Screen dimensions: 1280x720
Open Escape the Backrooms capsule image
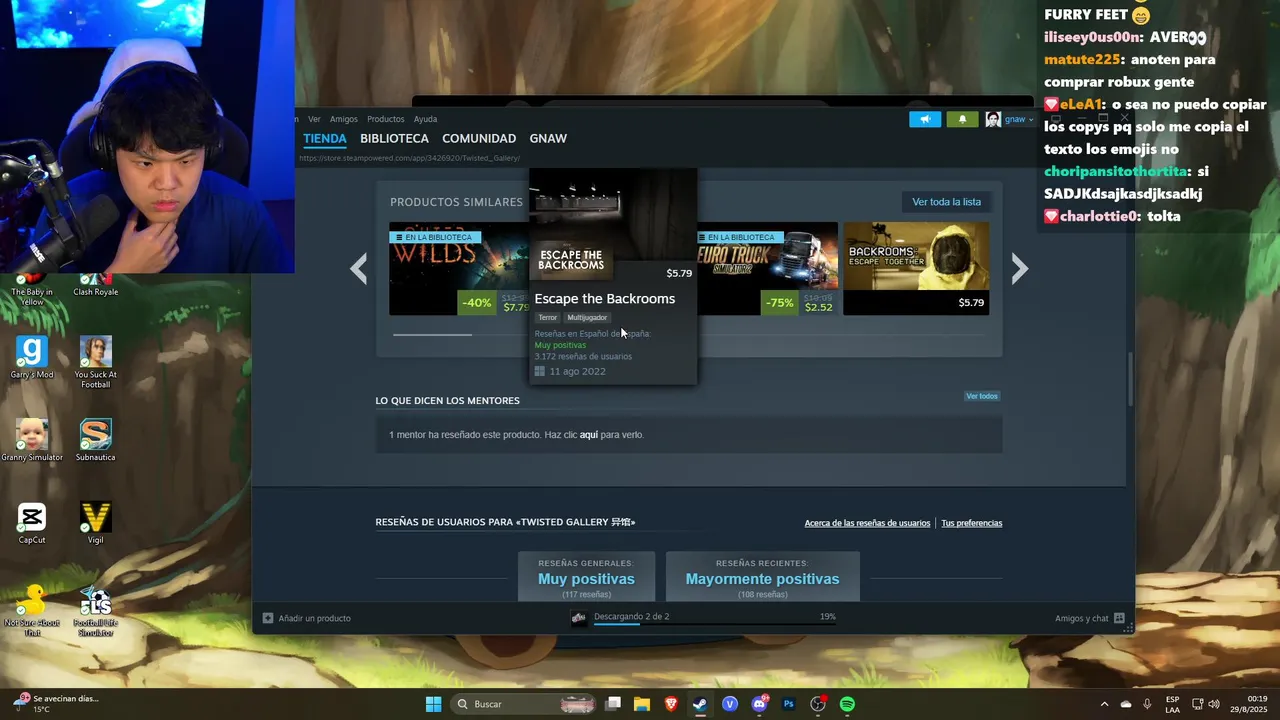613,225
